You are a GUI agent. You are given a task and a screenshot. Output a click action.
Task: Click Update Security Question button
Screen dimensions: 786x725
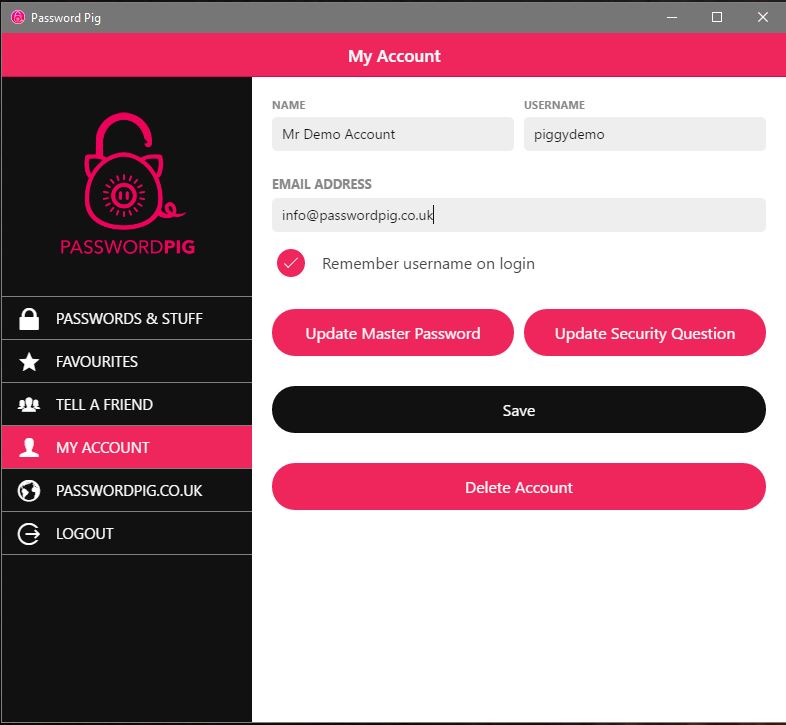(645, 333)
